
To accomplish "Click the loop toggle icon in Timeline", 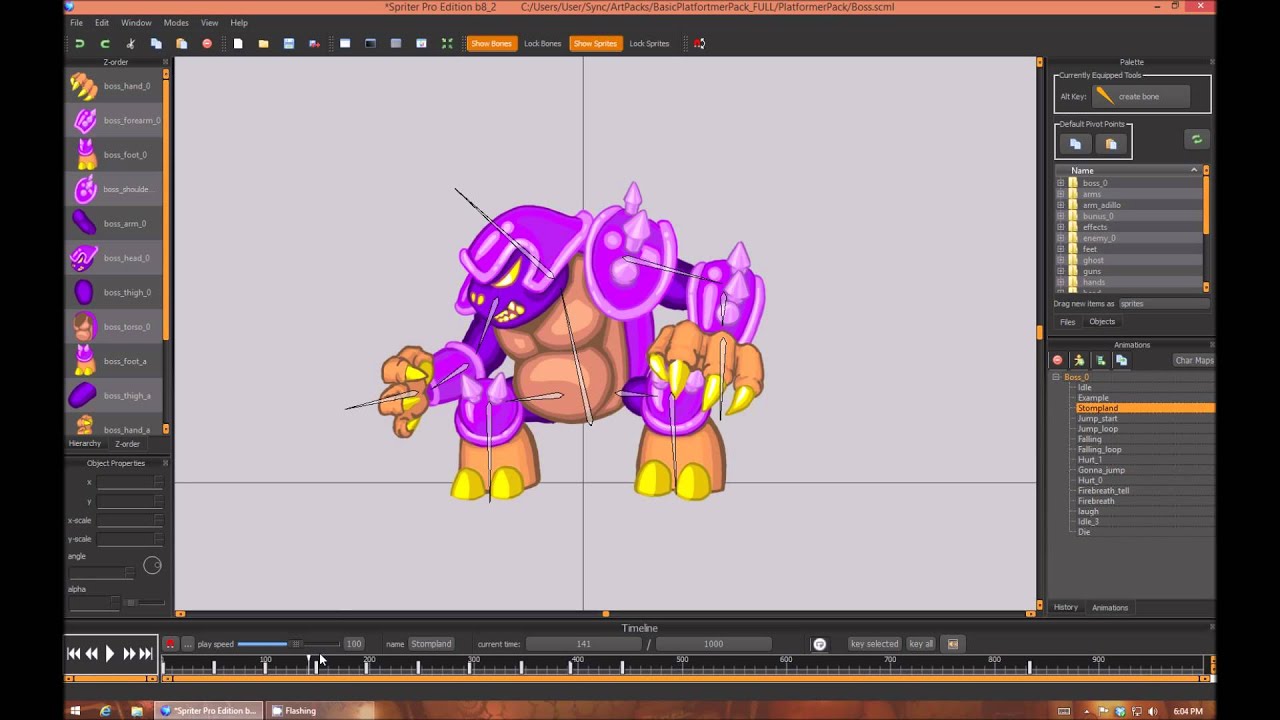I will tap(819, 644).
